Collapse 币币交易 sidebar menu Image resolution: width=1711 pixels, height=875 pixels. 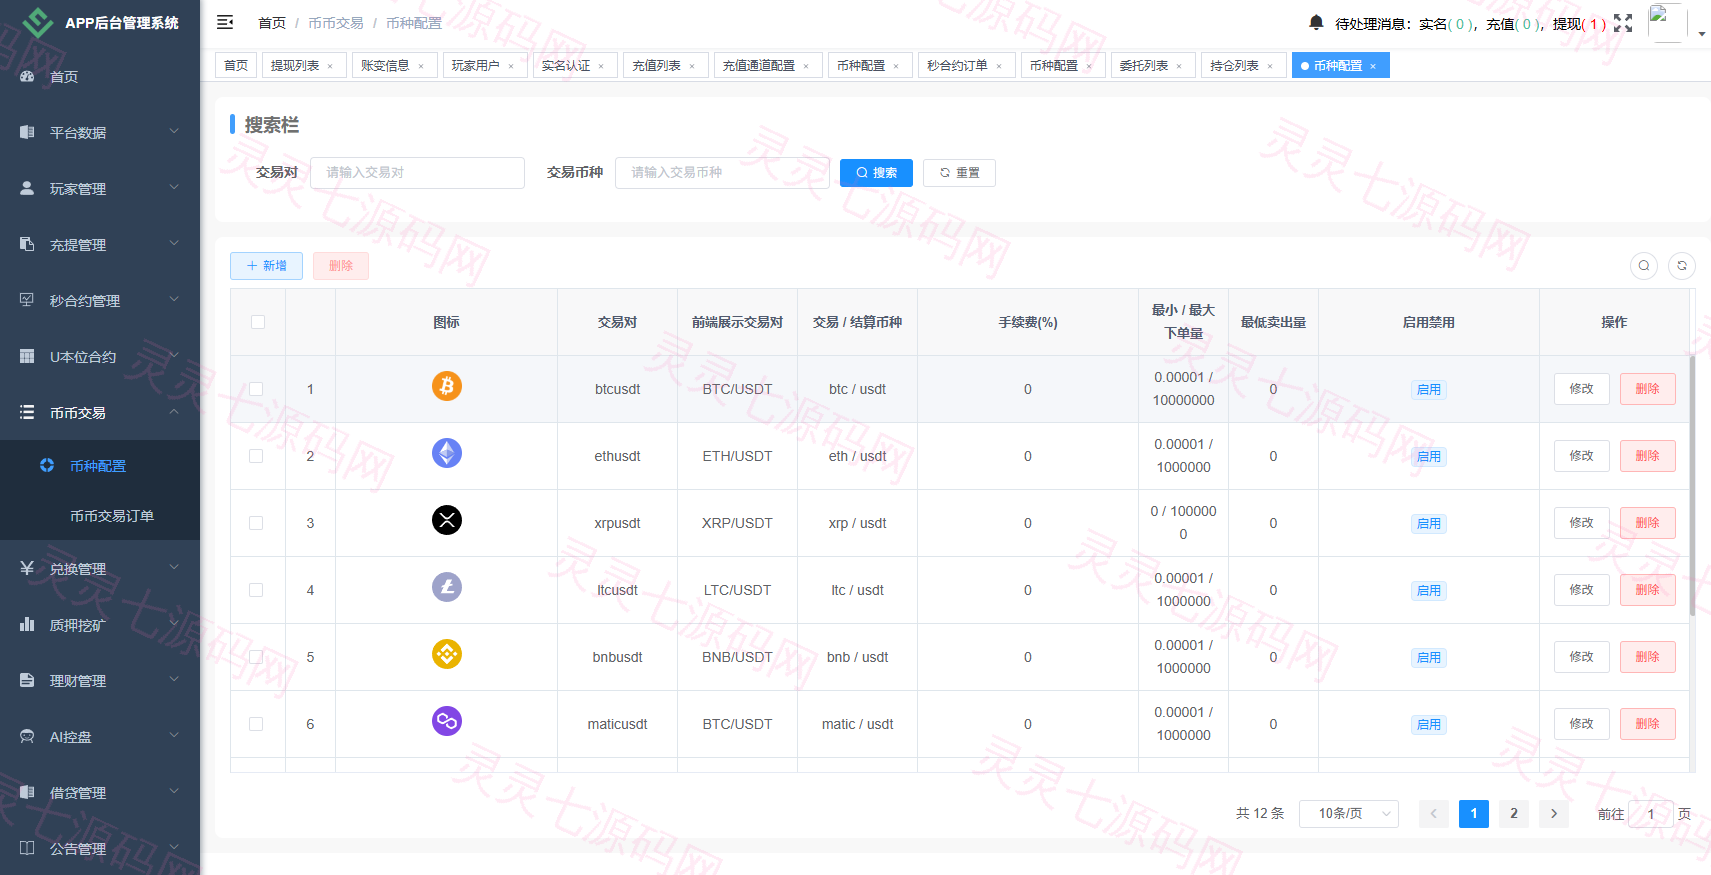100,412
